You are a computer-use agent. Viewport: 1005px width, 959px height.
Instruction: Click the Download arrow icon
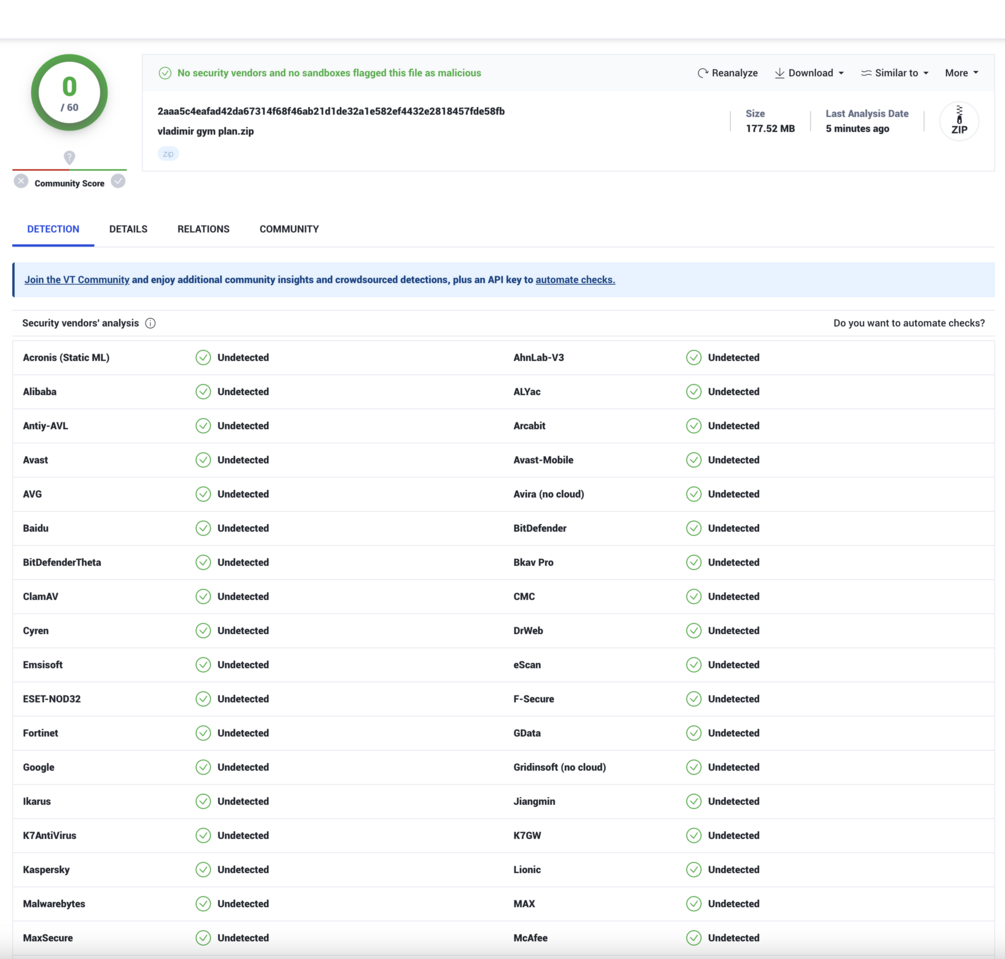click(779, 73)
